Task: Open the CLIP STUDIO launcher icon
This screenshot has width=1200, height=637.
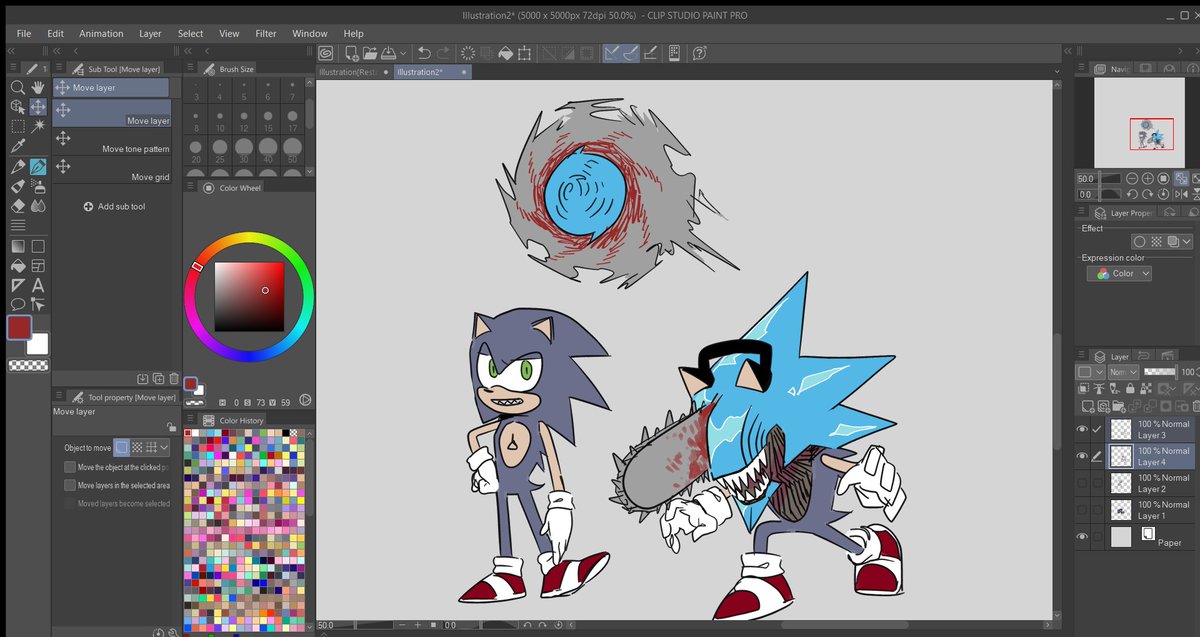Action: [x=327, y=53]
